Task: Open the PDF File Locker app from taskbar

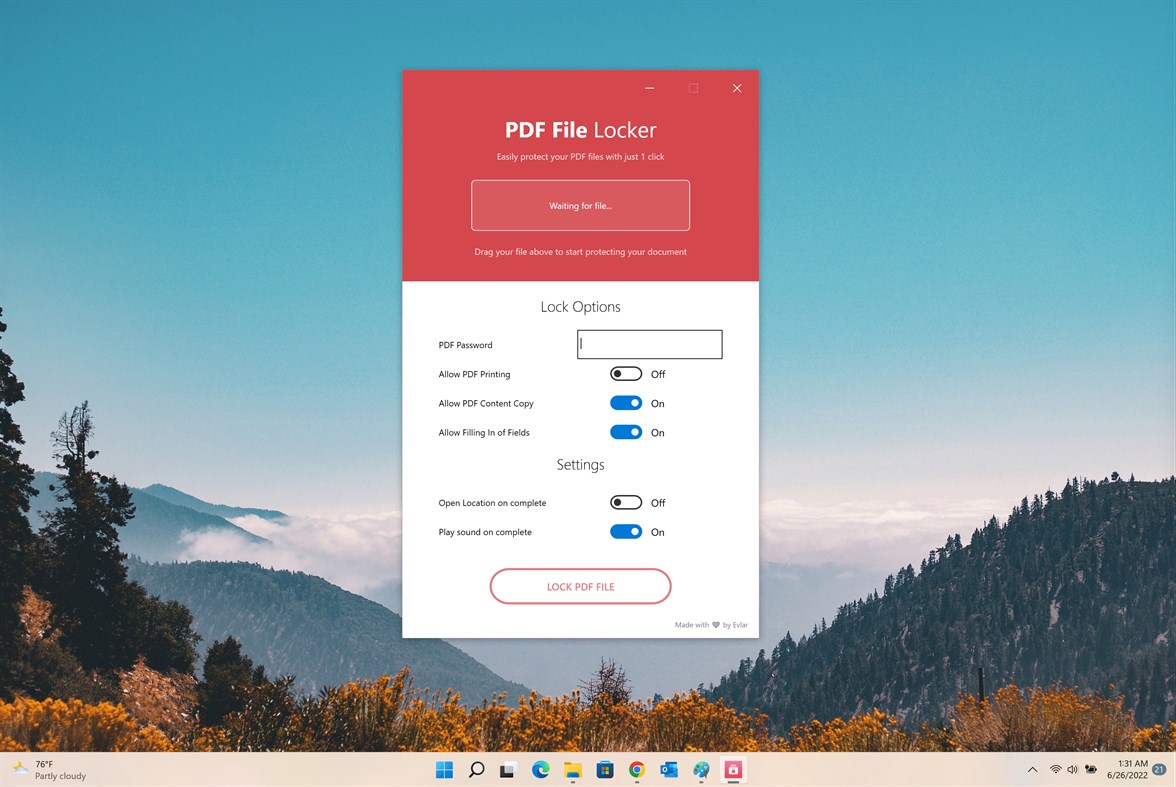Action: coord(733,770)
